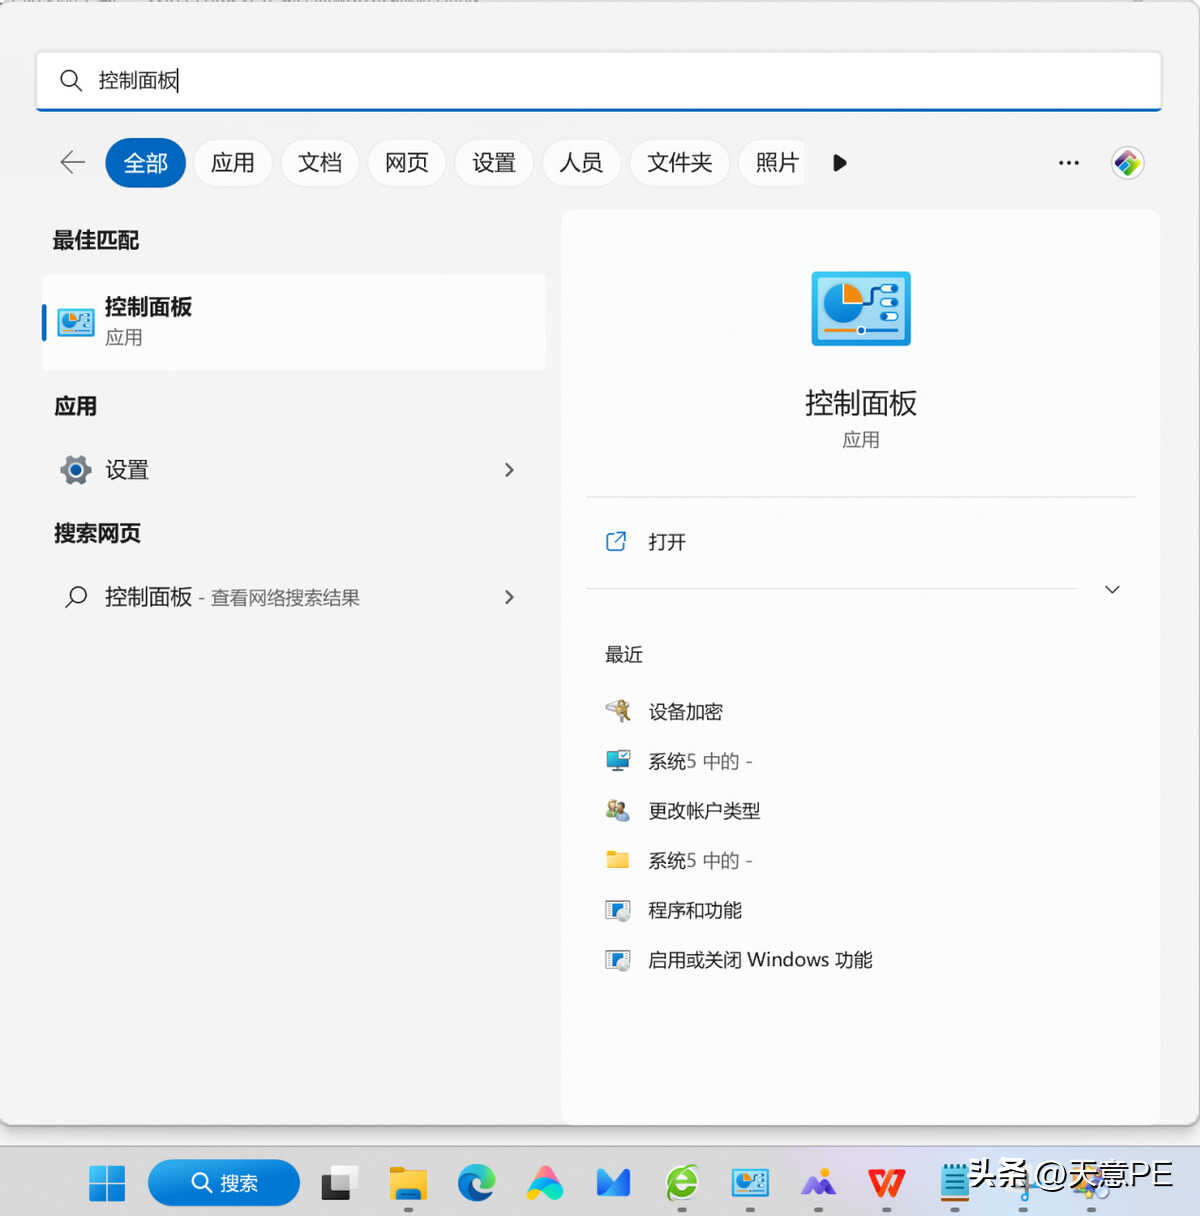Show more filter tabs with the play arrow

point(840,162)
